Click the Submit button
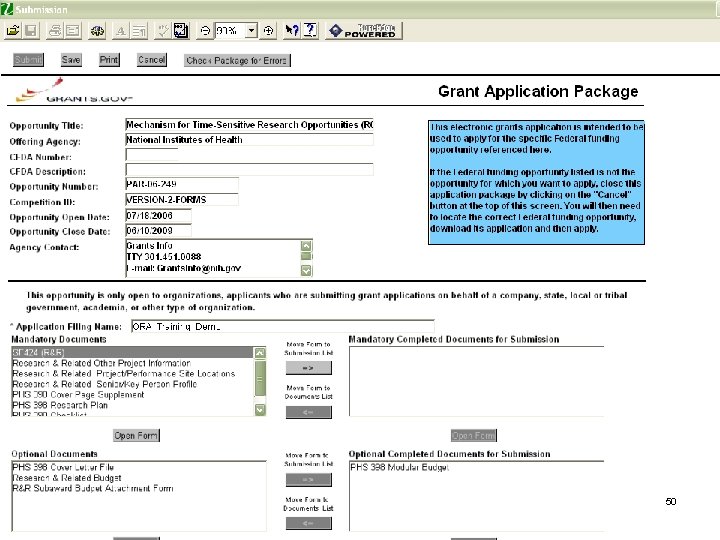Viewport: 720px width, 540px height. tap(28, 60)
